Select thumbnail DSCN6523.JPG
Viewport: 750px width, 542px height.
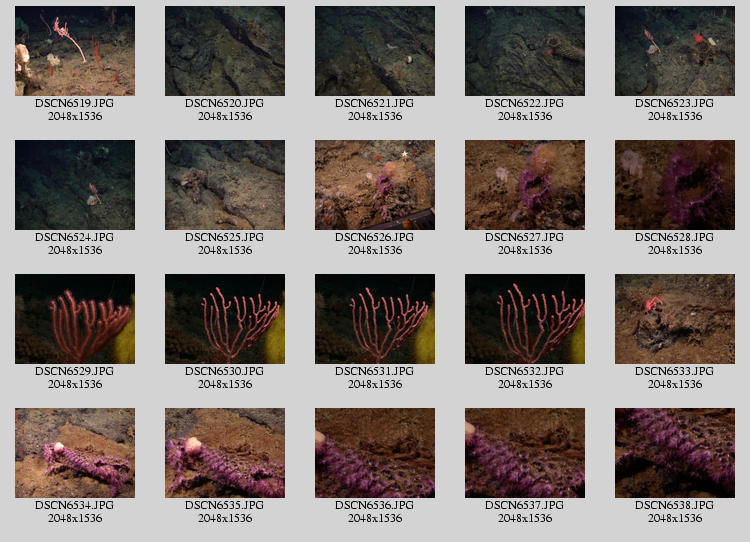675,51
